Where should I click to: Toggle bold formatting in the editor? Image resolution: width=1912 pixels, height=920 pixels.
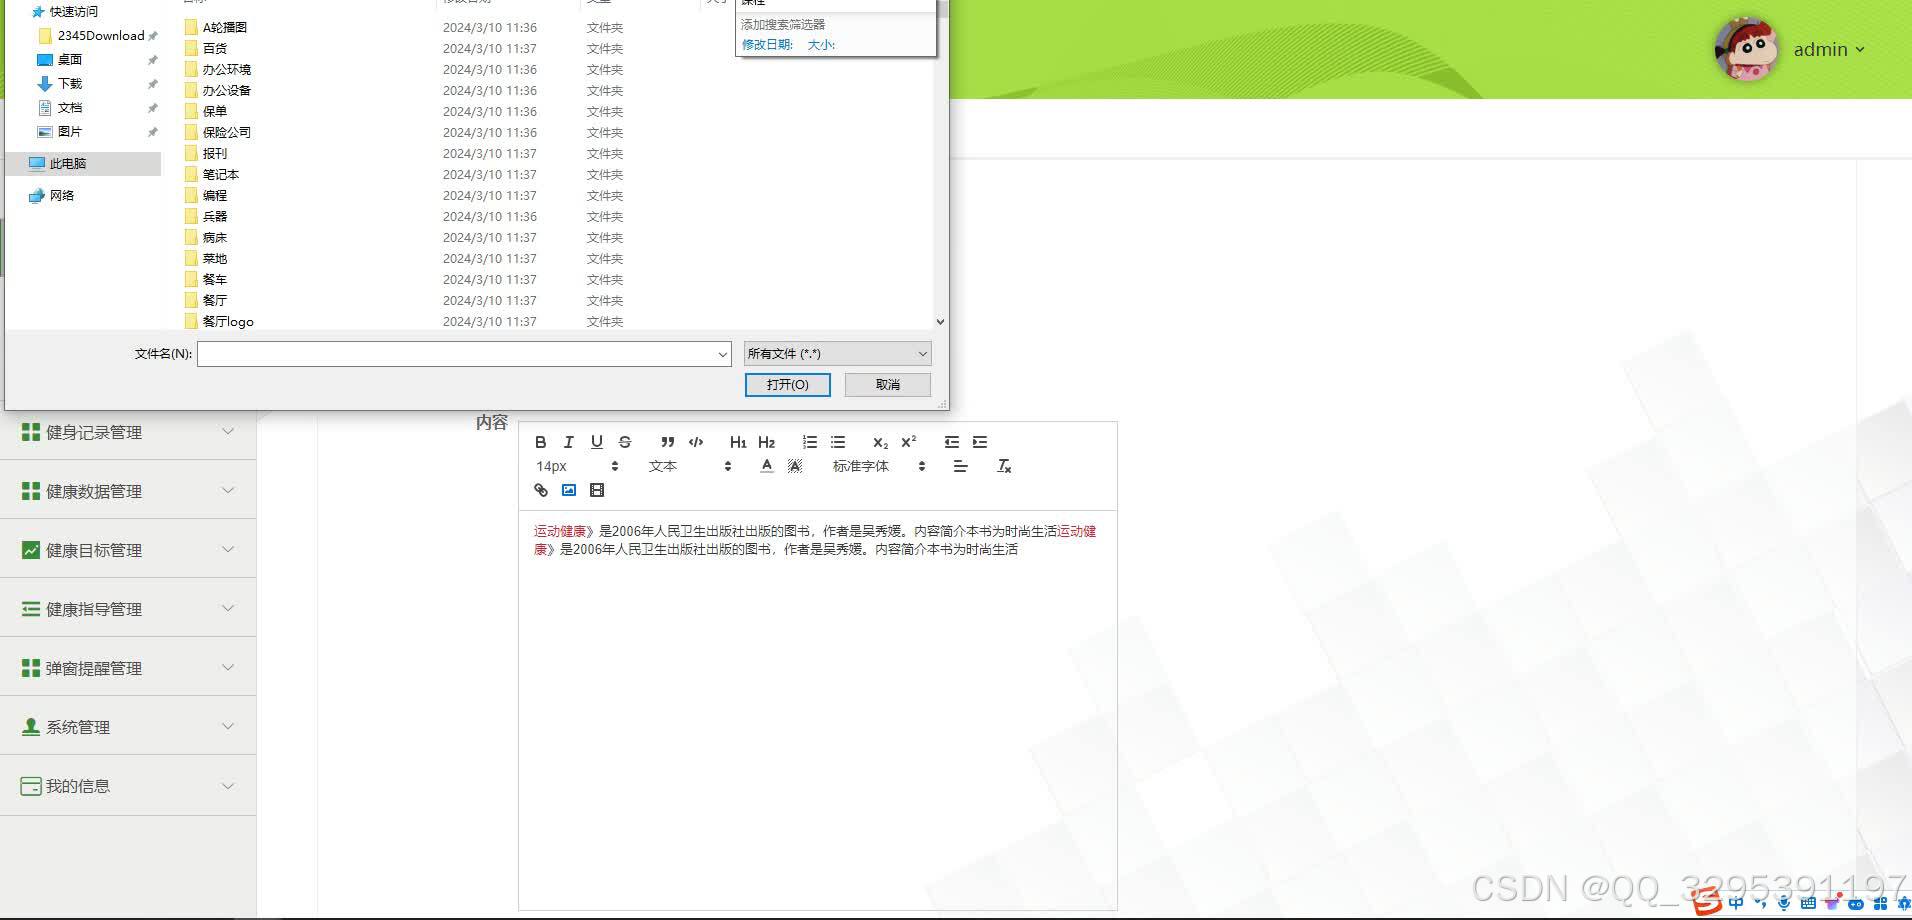(540, 442)
